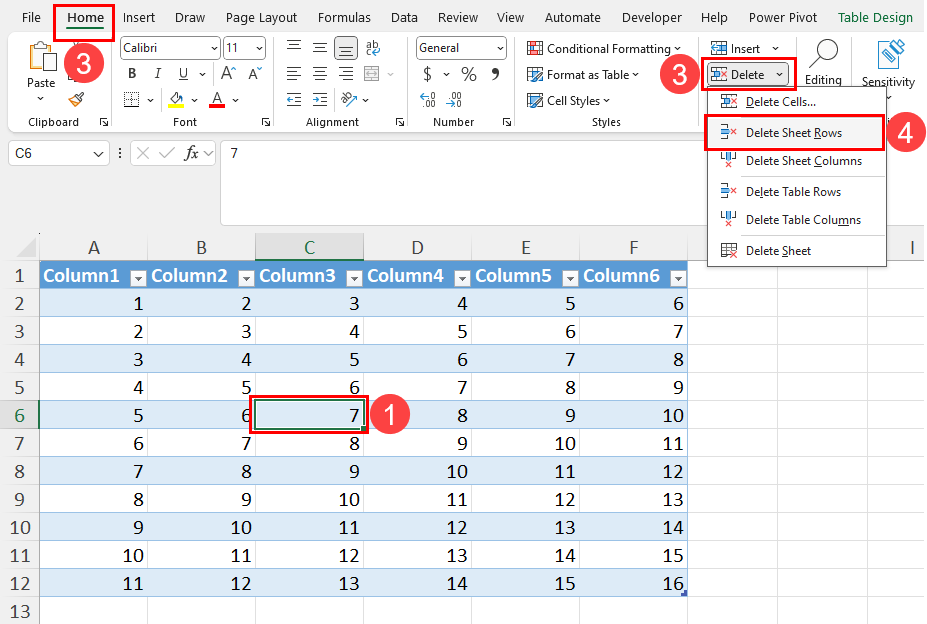The height and width of the screenshot is (624, 927).
Task: Expand the Paste options arrow
Action: (x=40, y=99)
